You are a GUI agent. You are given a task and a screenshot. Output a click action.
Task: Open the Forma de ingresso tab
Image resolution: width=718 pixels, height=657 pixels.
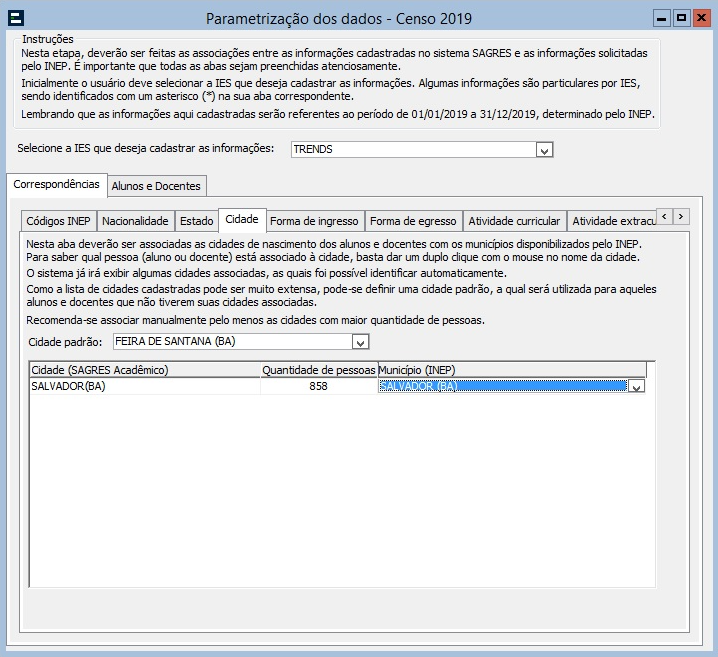tap(313, 221)
